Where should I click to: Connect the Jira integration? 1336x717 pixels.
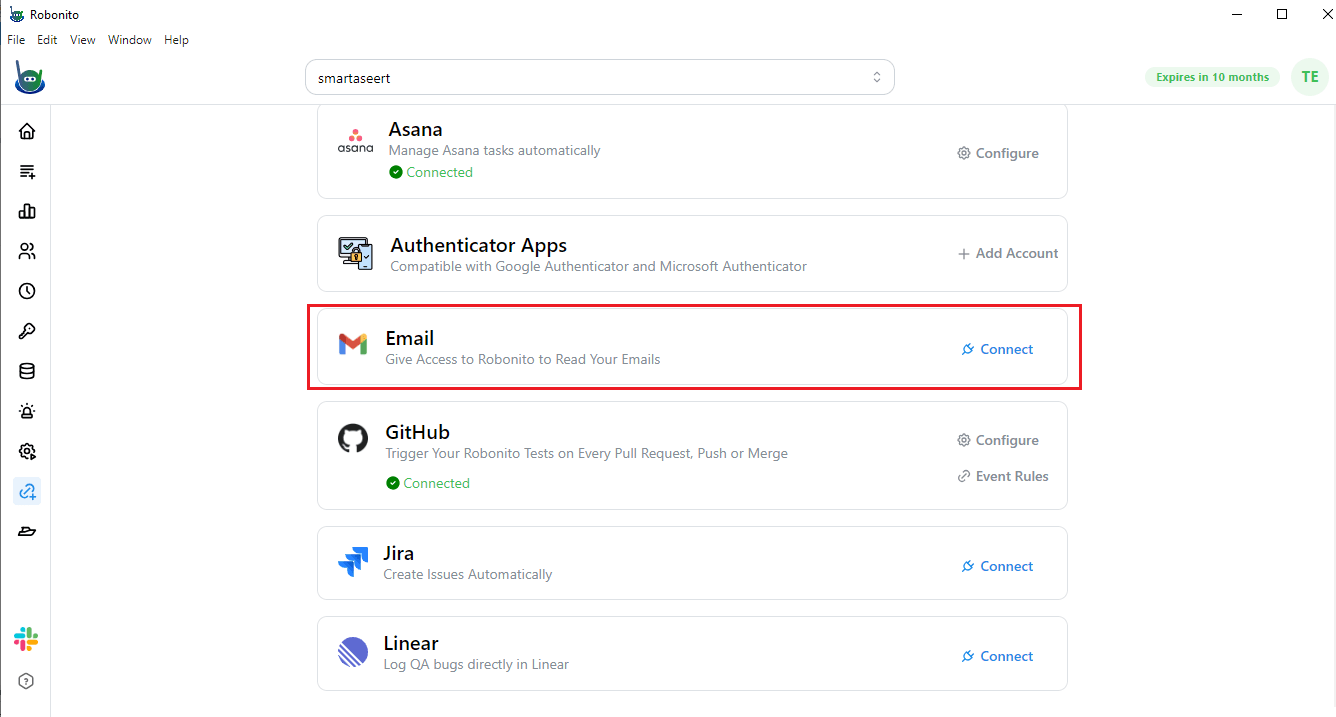point(997,566)
